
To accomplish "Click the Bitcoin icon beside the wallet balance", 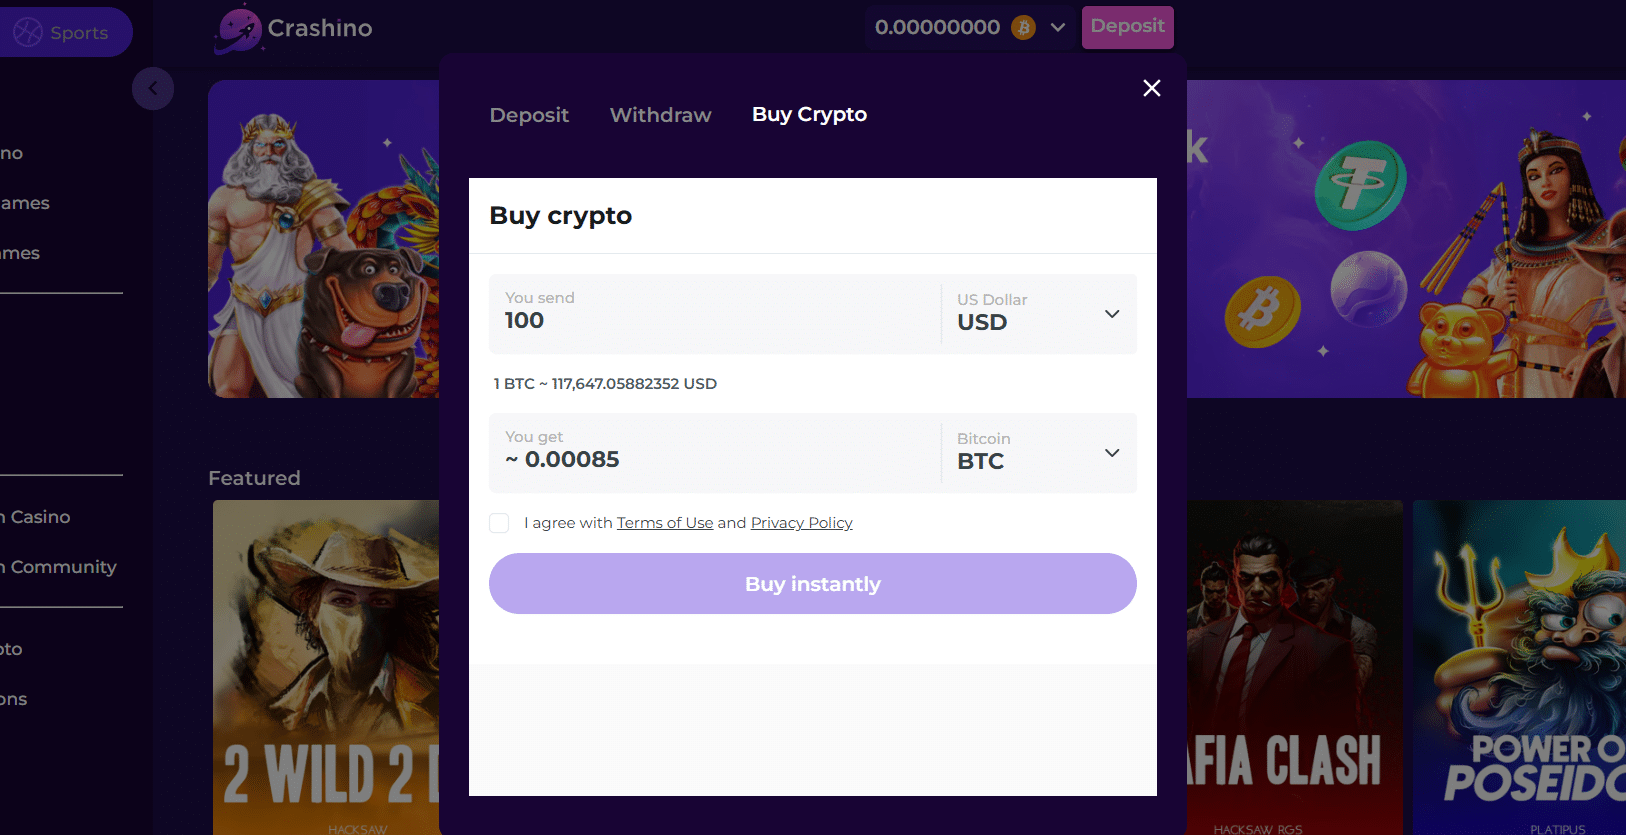I will point(1021,27).
